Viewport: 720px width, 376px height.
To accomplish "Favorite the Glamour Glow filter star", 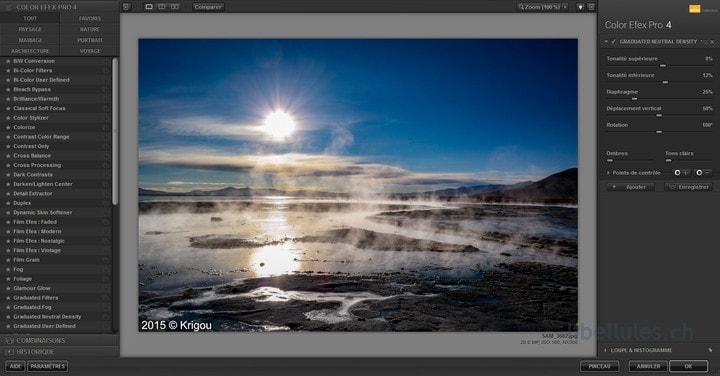I will click(8, 288).
